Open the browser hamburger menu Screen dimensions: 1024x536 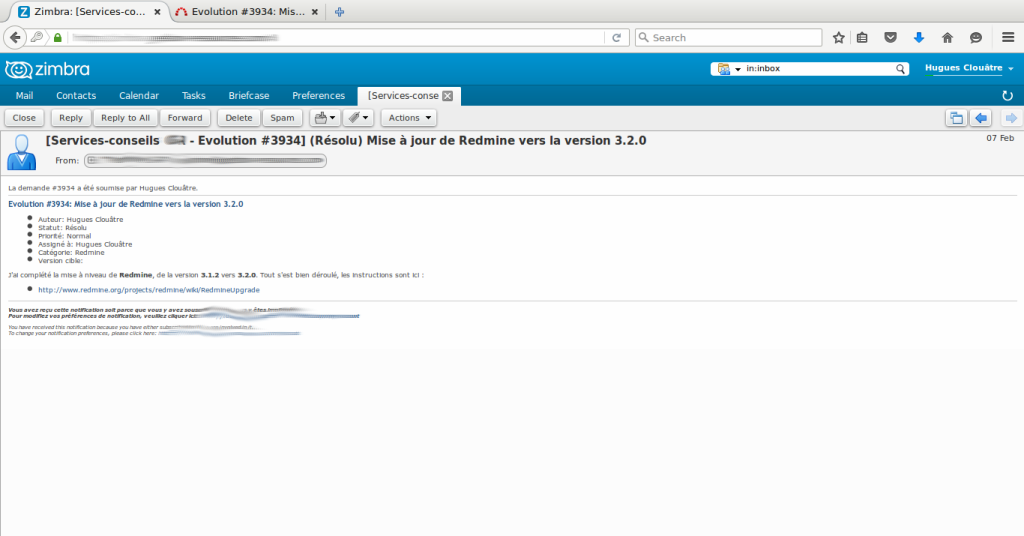click(1008, 38)
